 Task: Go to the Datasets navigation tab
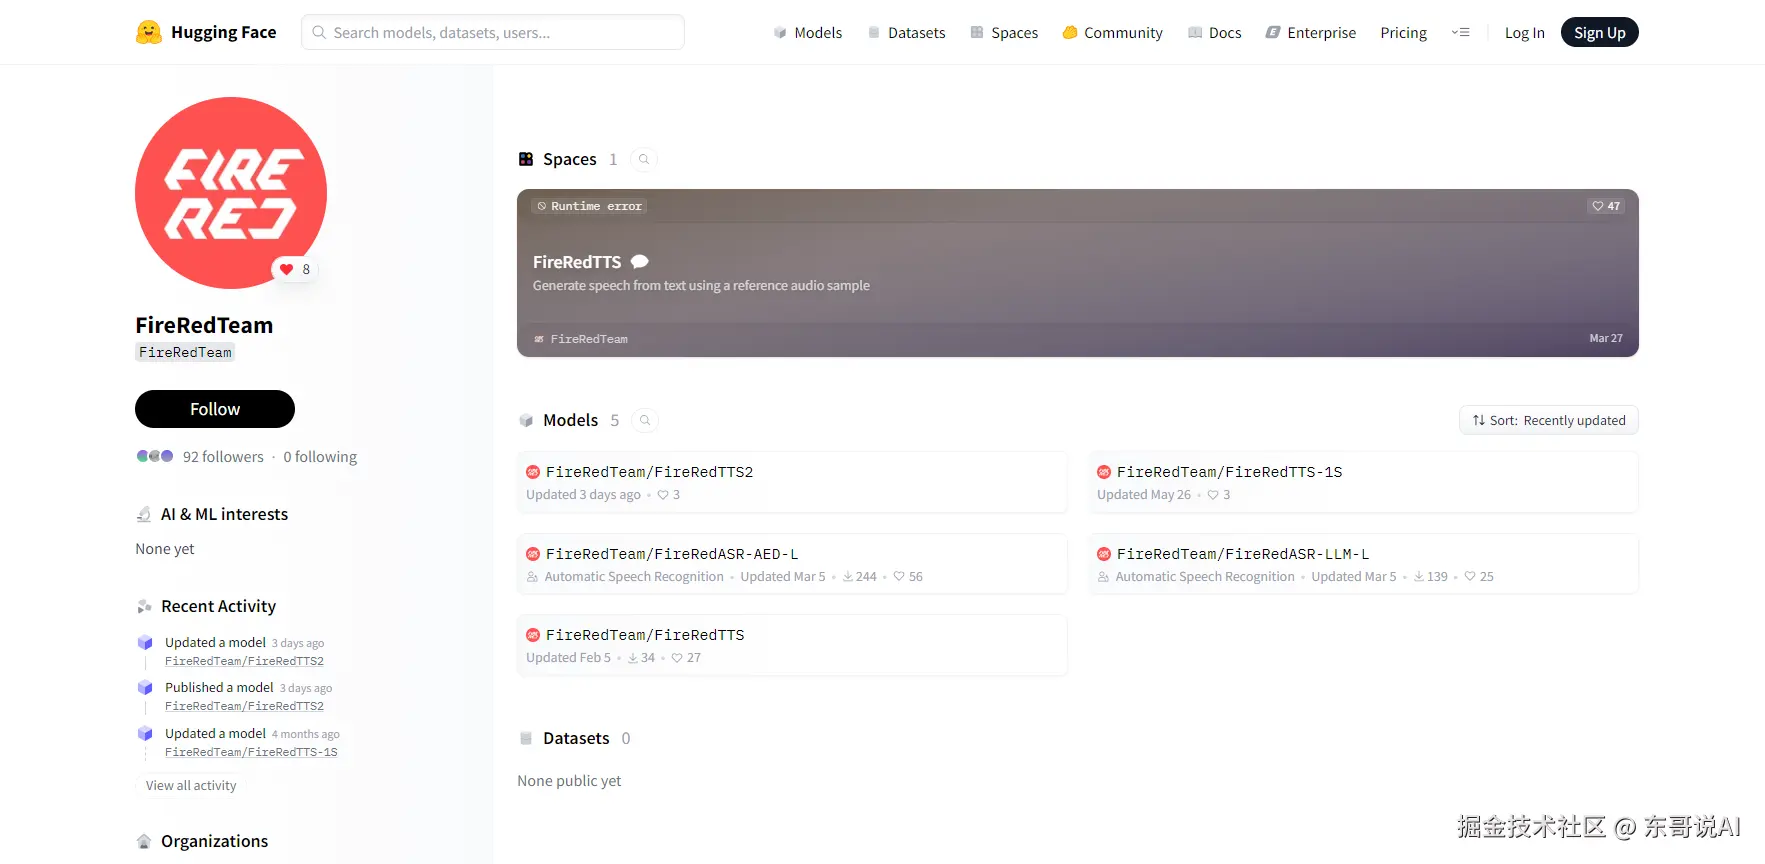tap(906, 33)
